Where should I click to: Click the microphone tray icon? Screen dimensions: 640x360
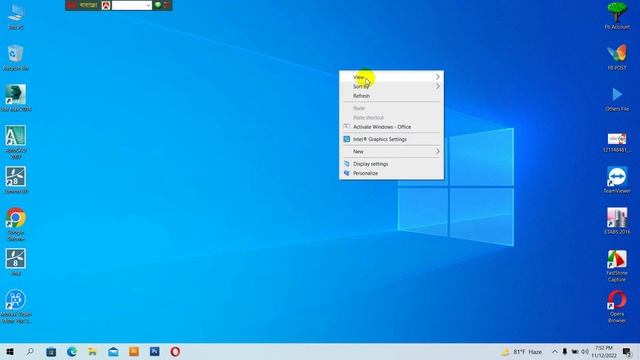[x=565, y=351]
